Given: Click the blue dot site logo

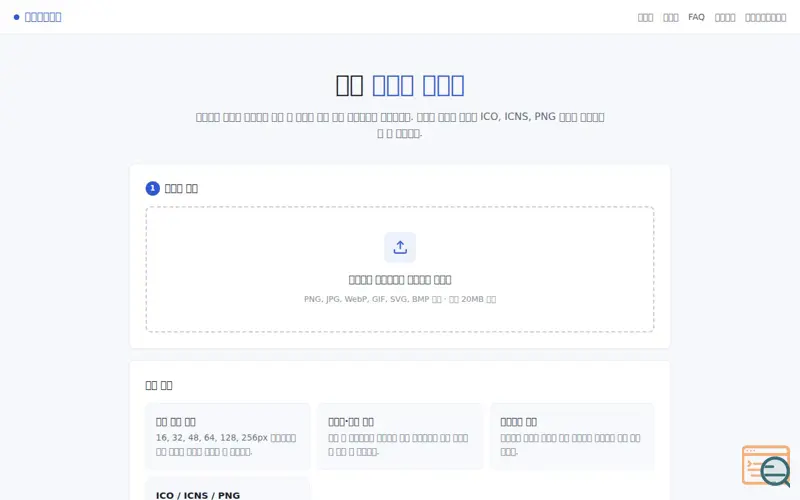Looking at the screenshot, I should (x=16, y=17).
